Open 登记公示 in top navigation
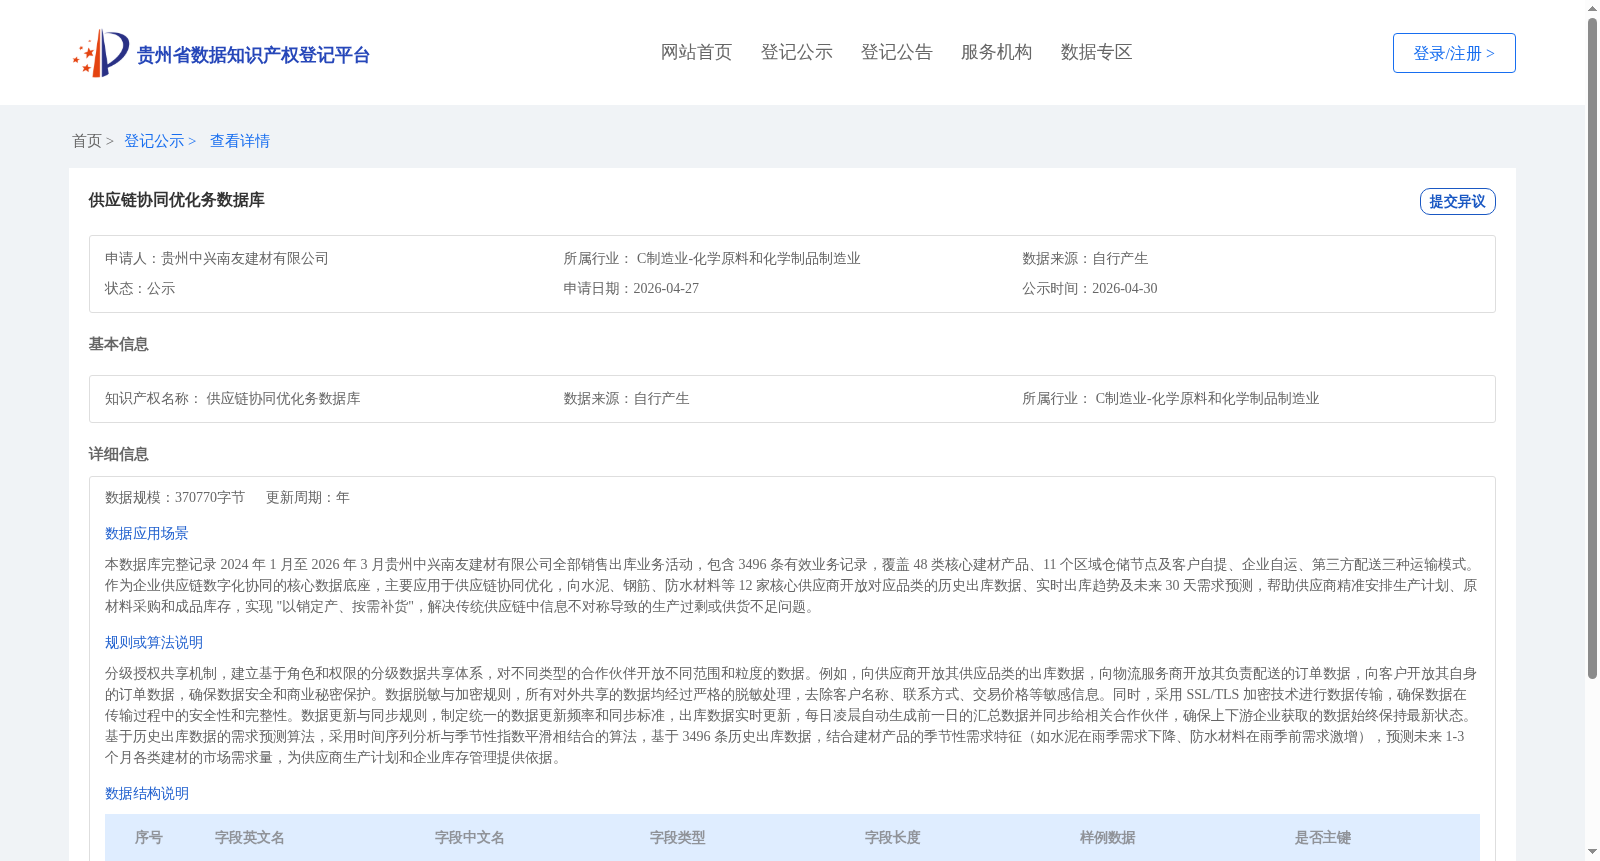1600x861 pixels. (796, 52)
